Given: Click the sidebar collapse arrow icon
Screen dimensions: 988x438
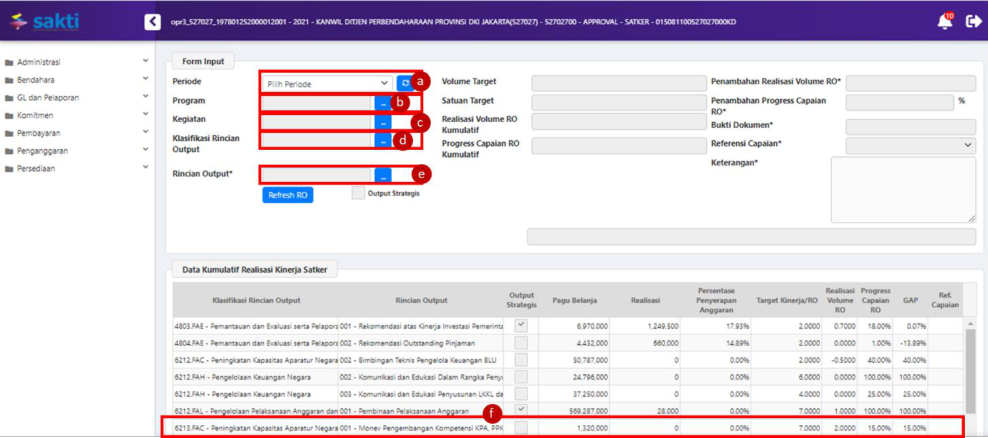Looking at the screenshot, I should tap(152, 21).
